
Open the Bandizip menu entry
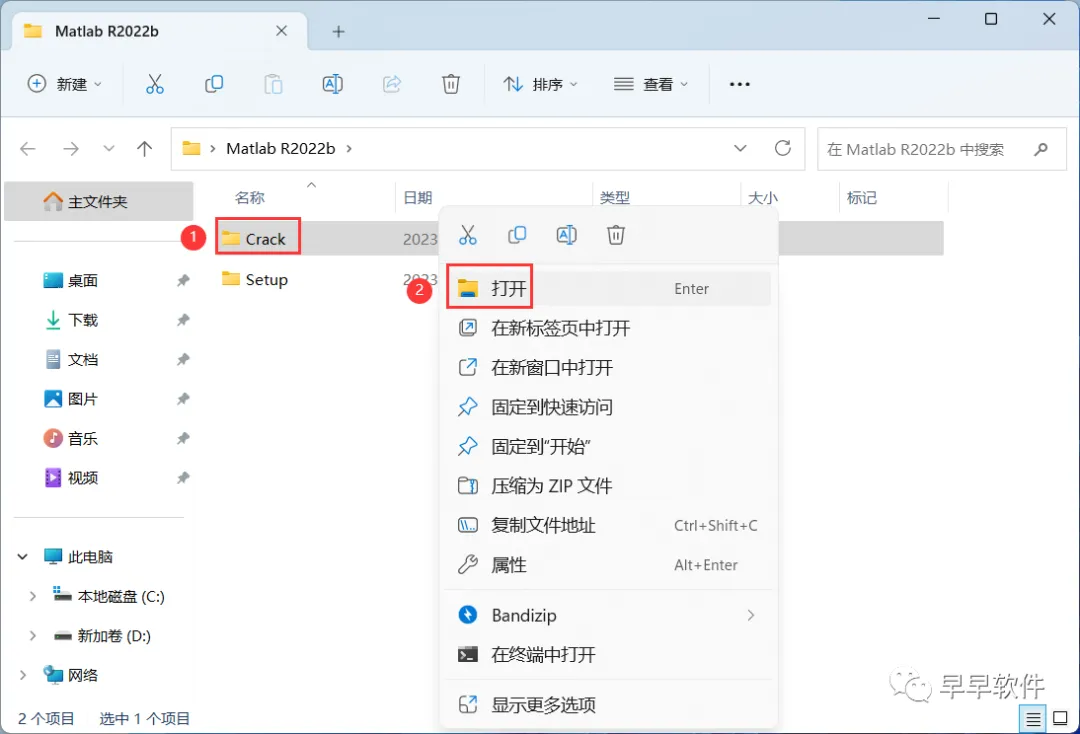pyautogui.click(x=608, y=615)
